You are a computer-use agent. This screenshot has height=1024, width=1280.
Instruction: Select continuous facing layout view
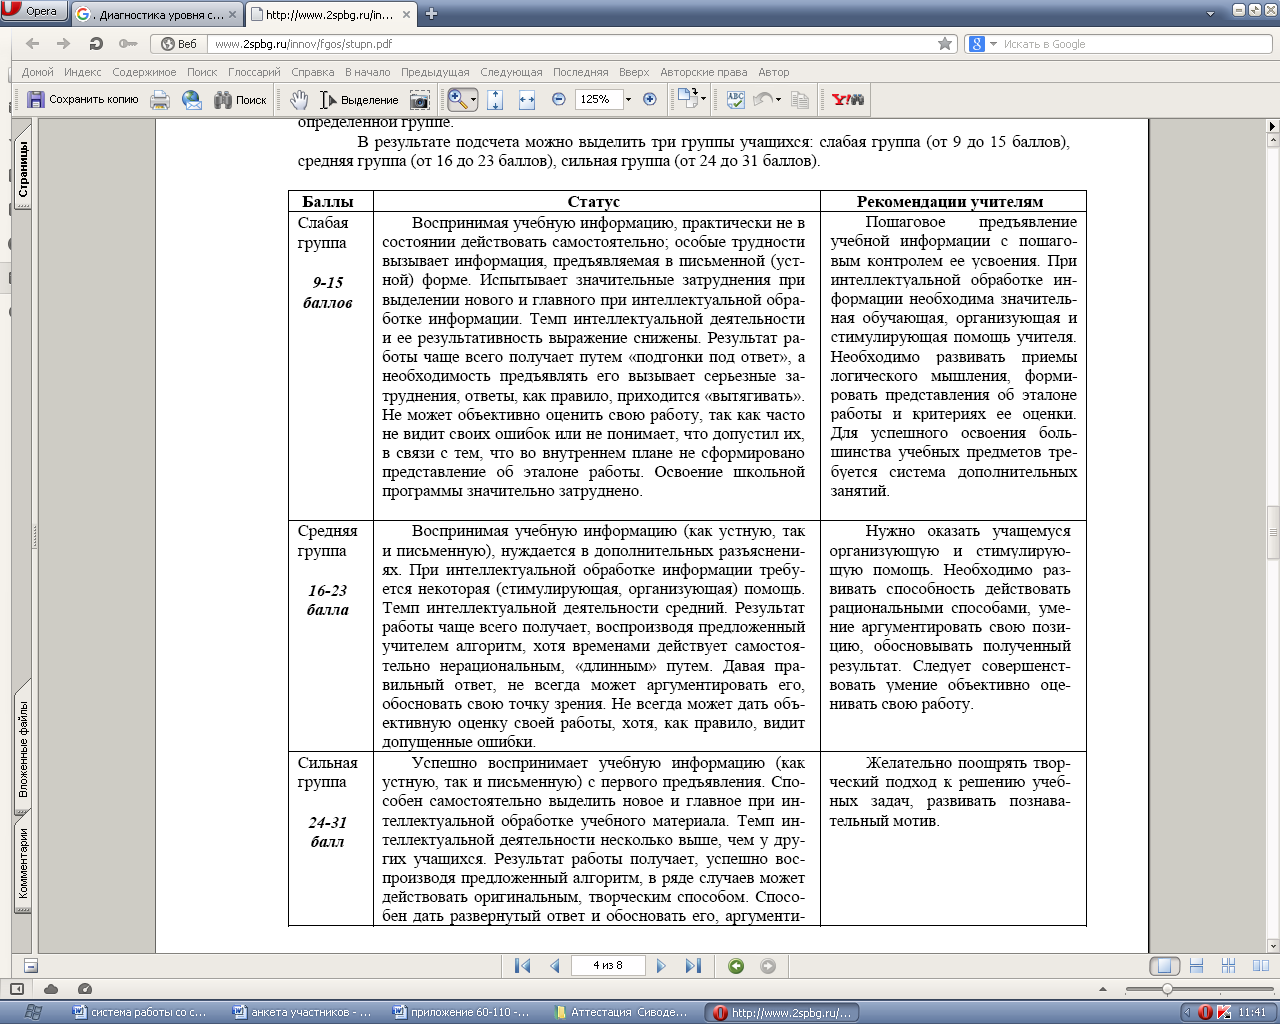point(1260,966)
